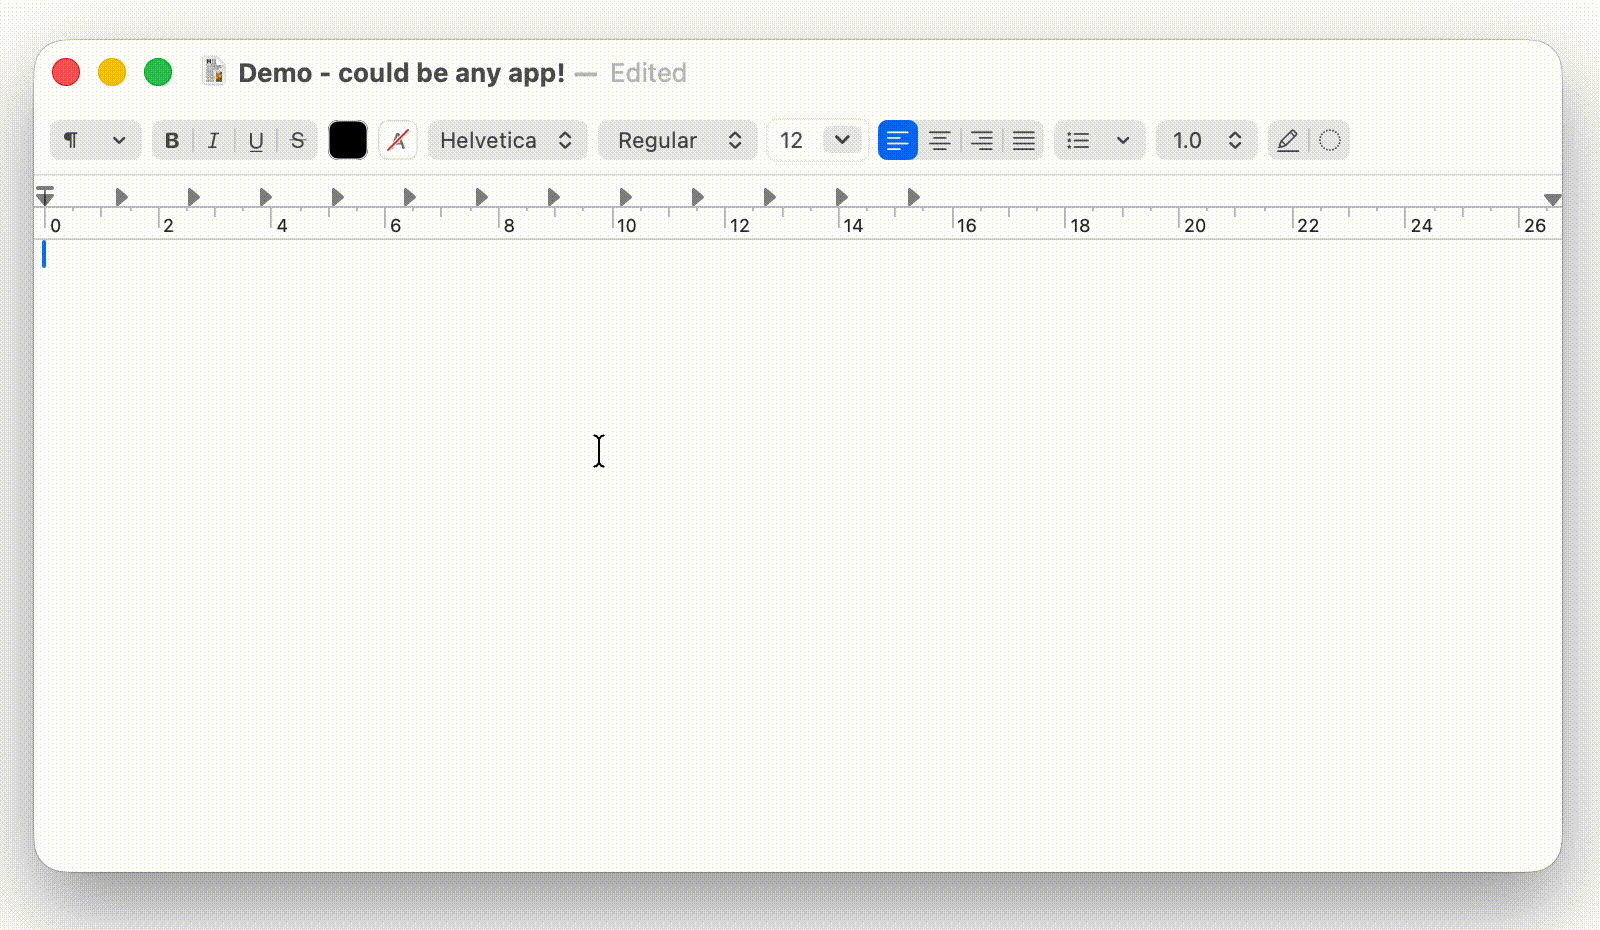The width and height of the screenshot is (1600, 930).
Task: Click the Edited document status label
Action: (x=648, y=72)
